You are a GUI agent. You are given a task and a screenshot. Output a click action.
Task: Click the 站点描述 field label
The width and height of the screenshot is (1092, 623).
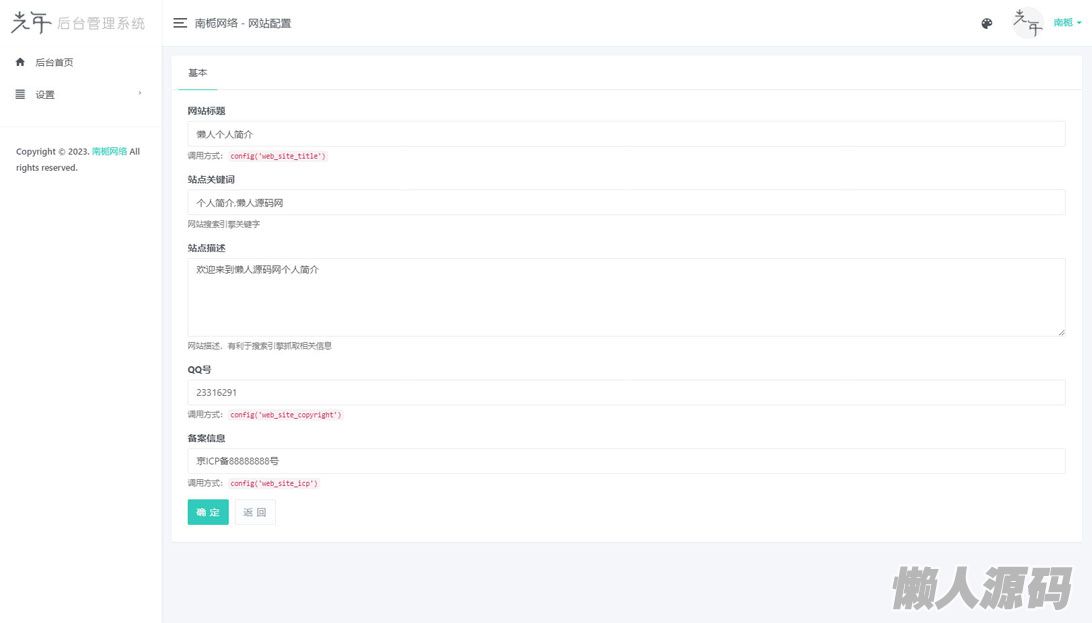[206, 248]
